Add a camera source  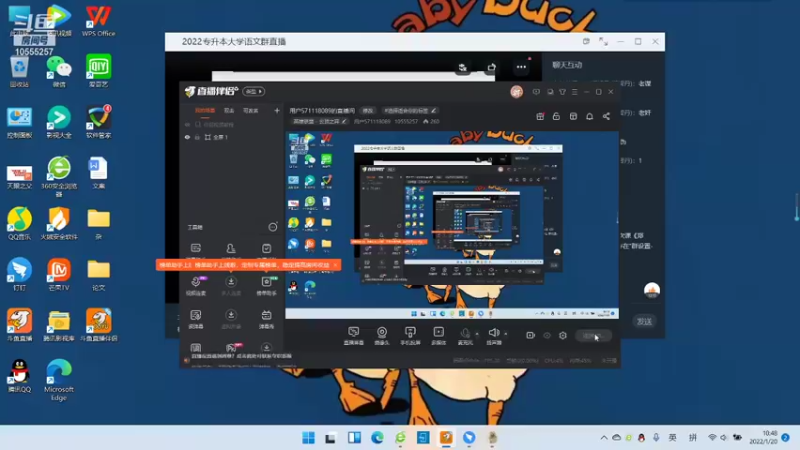point(382,335)
